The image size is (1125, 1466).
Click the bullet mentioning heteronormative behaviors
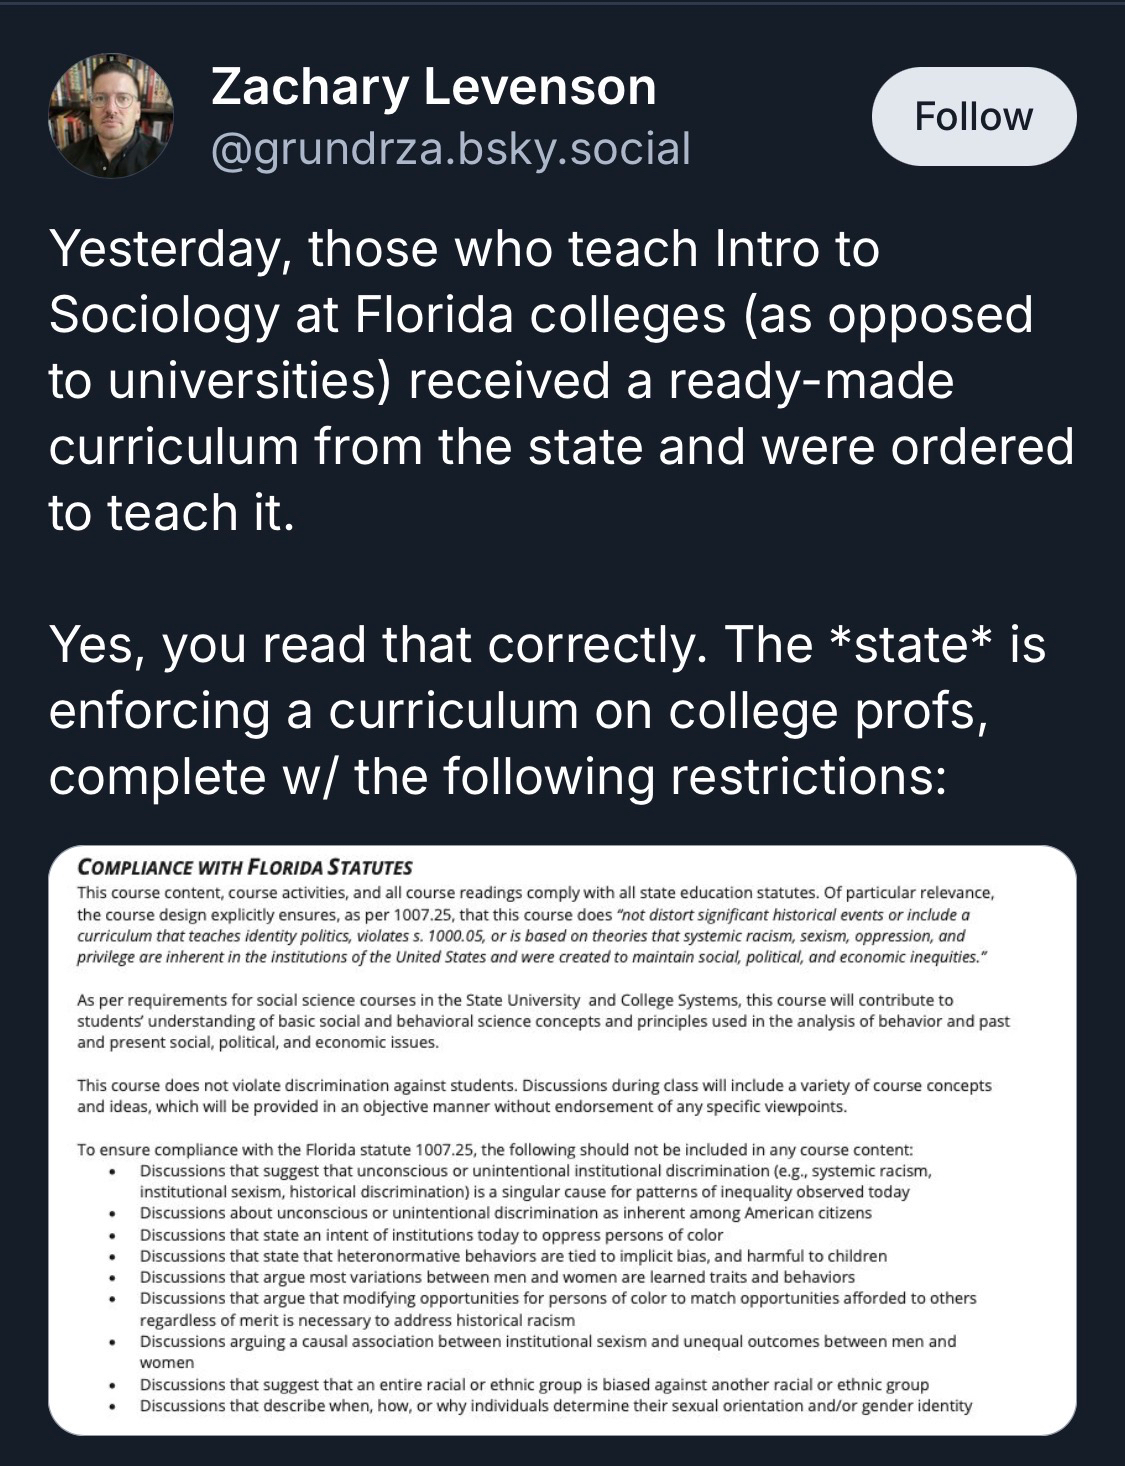coord(513,1256)
